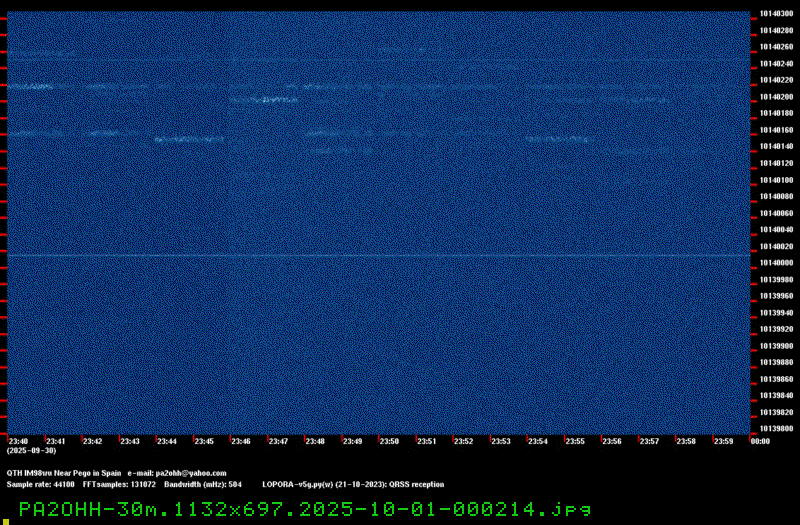Click the 10140200 frequency label
Image resolution: width=800 pixels, height=525 pixels.
point(776,97)
